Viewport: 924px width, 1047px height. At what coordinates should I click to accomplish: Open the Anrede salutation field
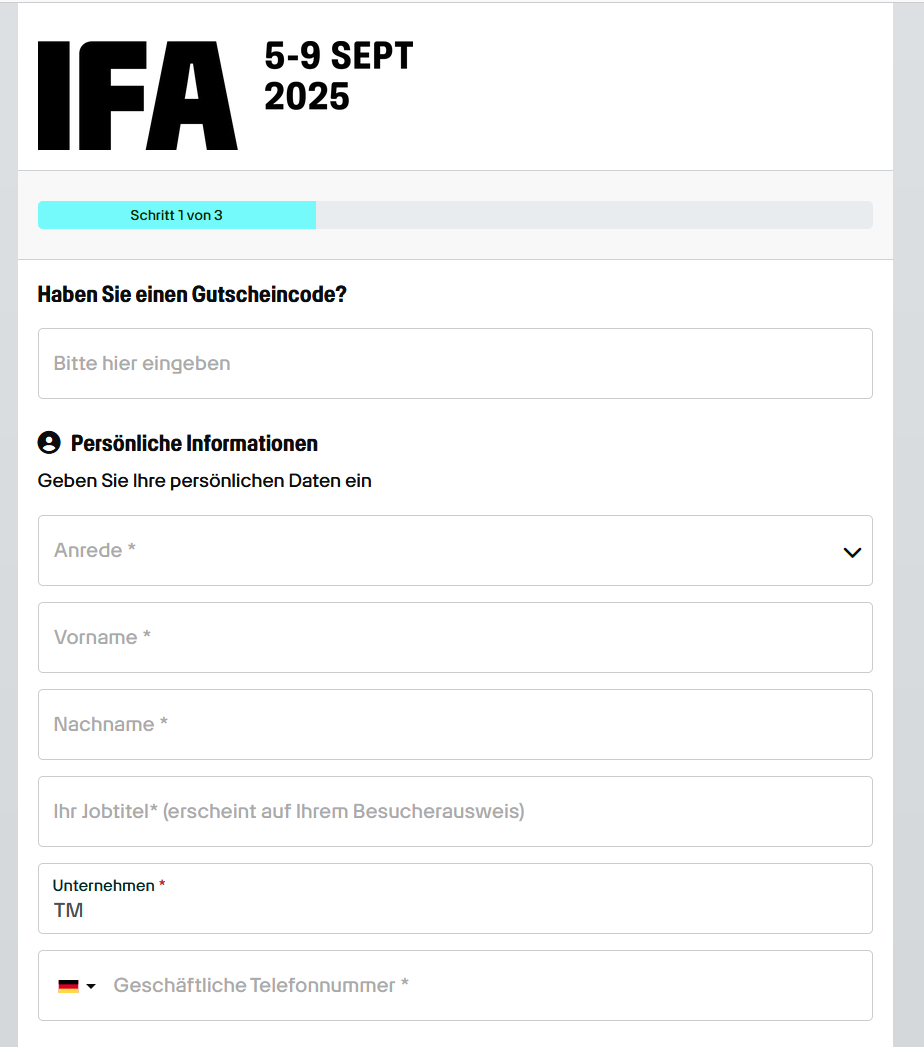440,551
